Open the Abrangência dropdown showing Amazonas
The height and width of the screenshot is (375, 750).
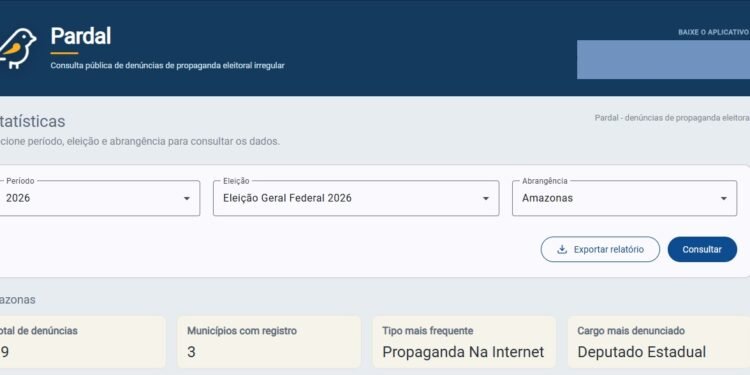pos(624,198)
